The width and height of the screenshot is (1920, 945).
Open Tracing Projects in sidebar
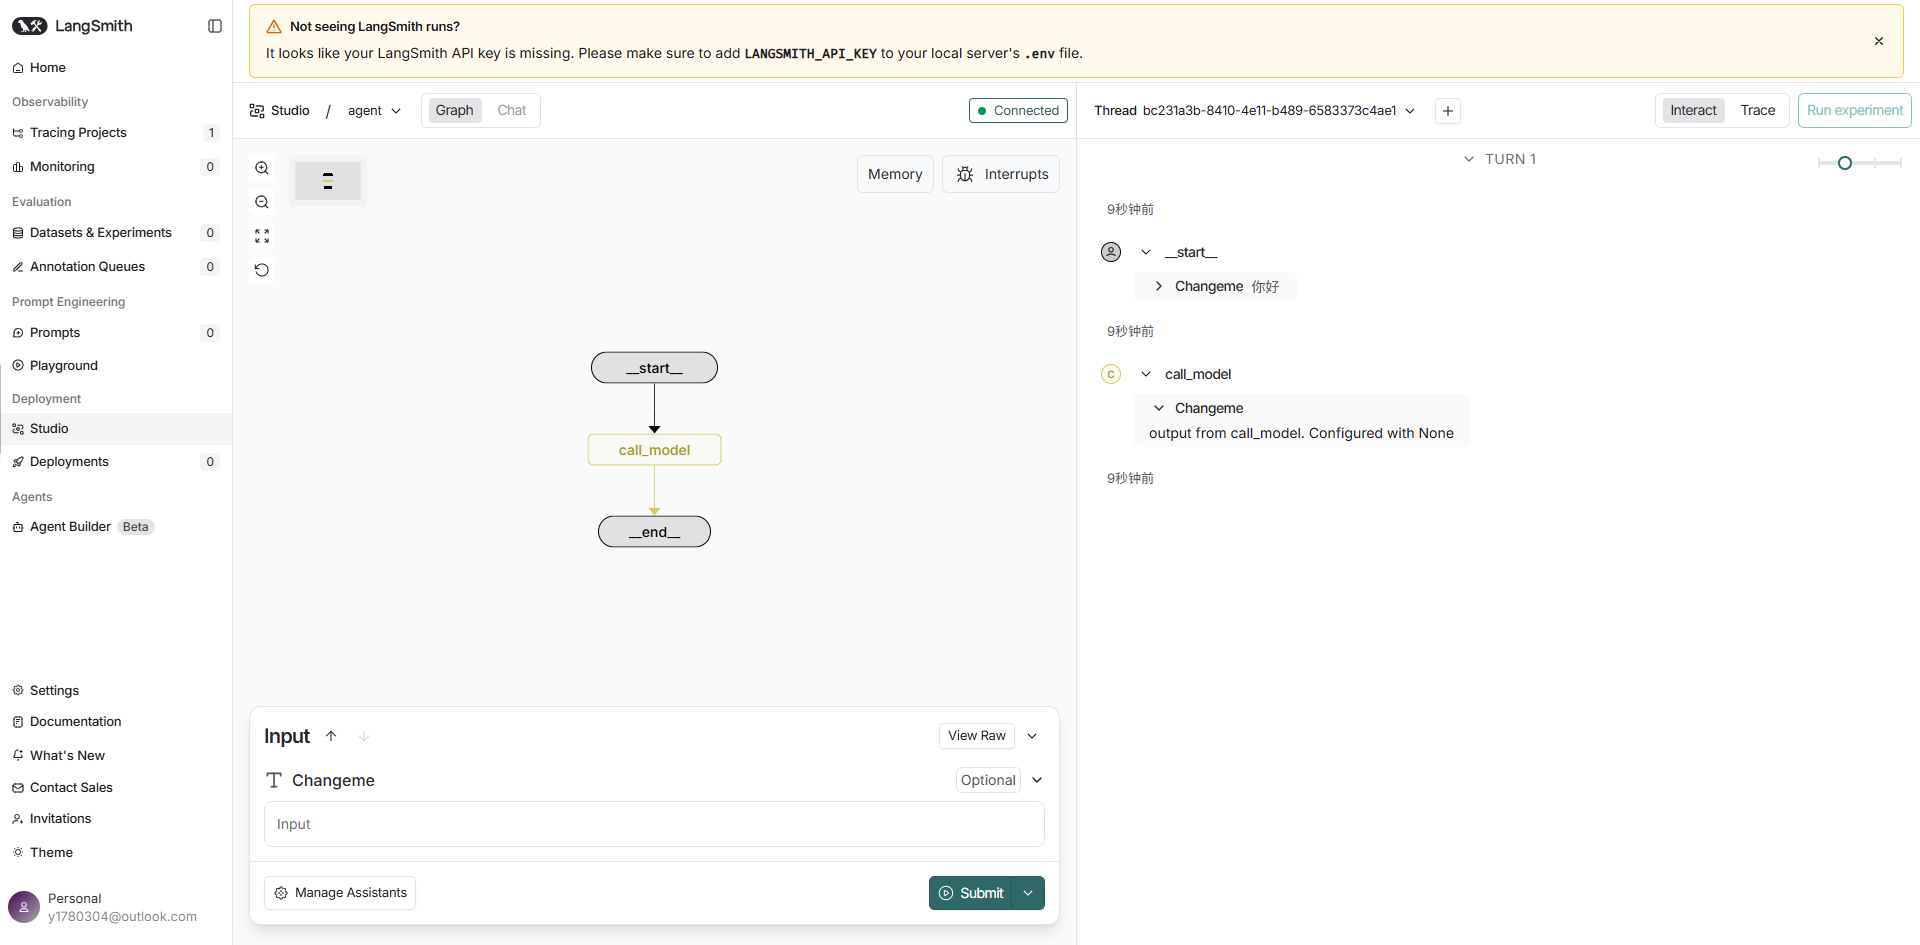click(78, 133)
